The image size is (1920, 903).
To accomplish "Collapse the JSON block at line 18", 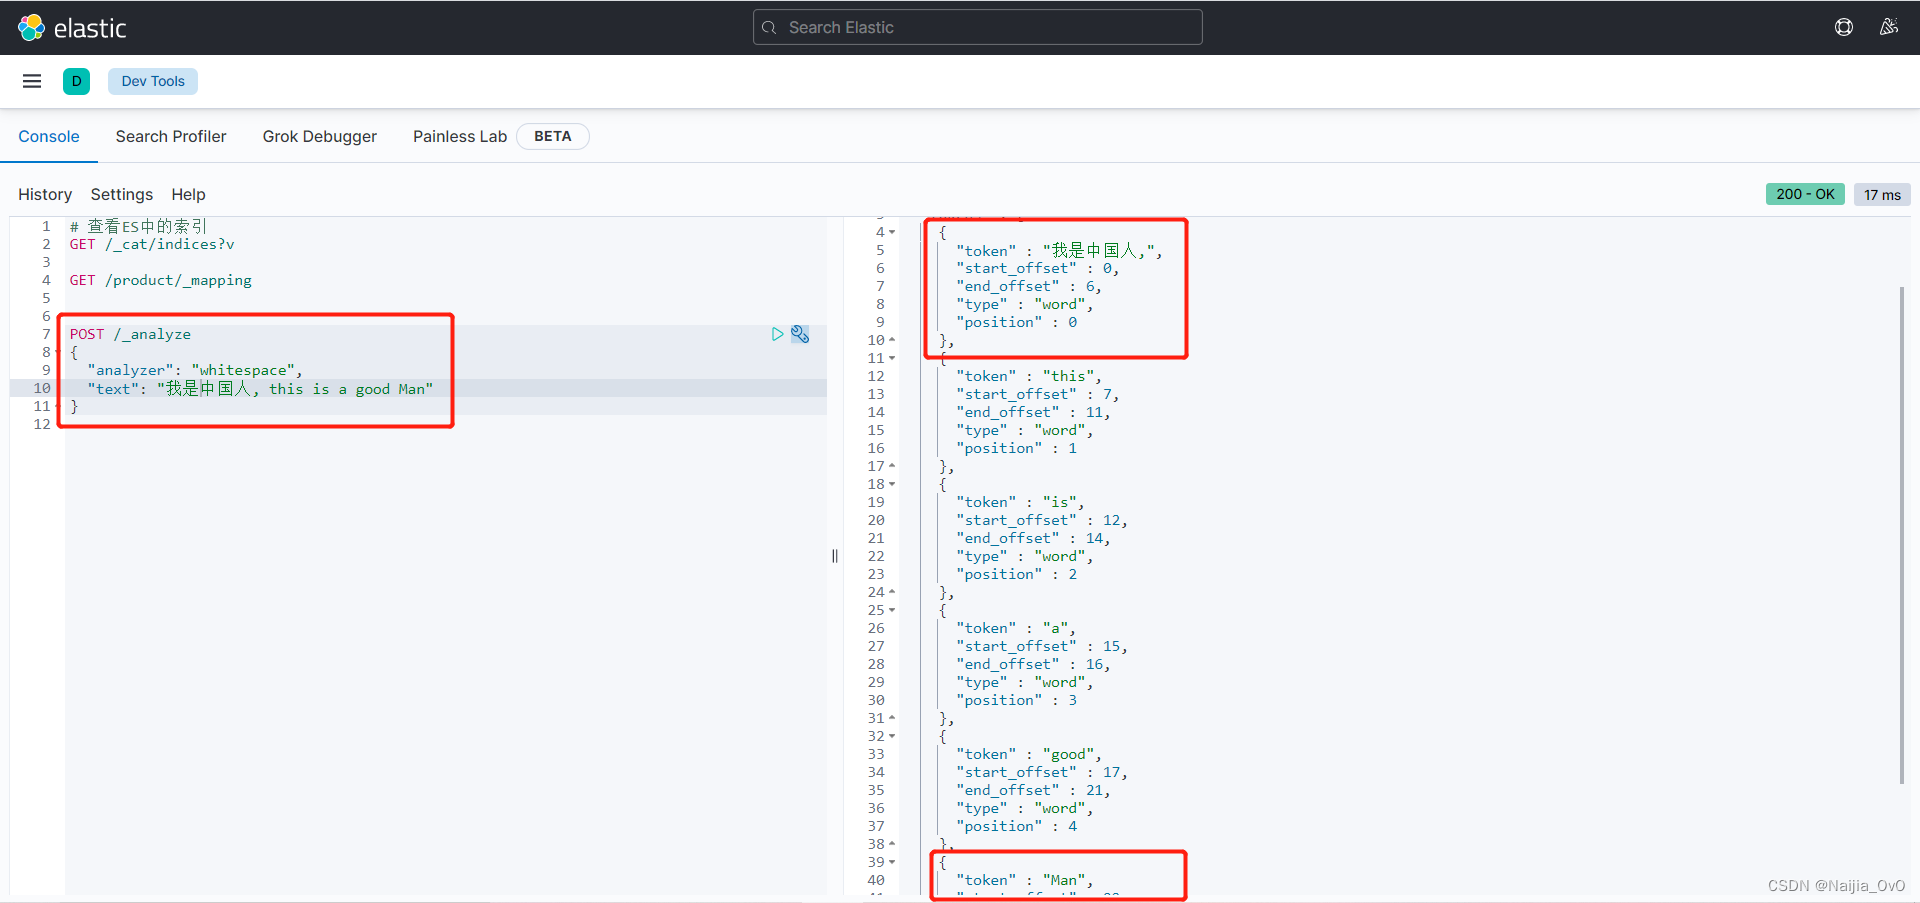I will [x=890, y=484].
